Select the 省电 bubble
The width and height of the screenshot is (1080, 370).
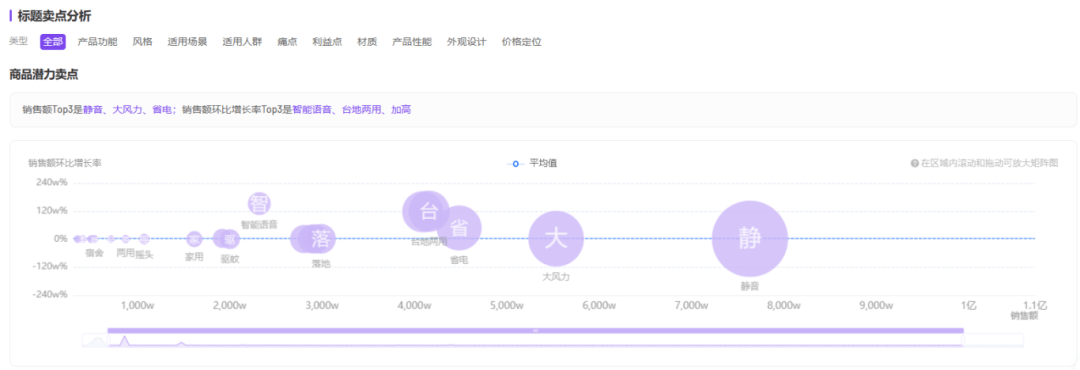(459, 227)
